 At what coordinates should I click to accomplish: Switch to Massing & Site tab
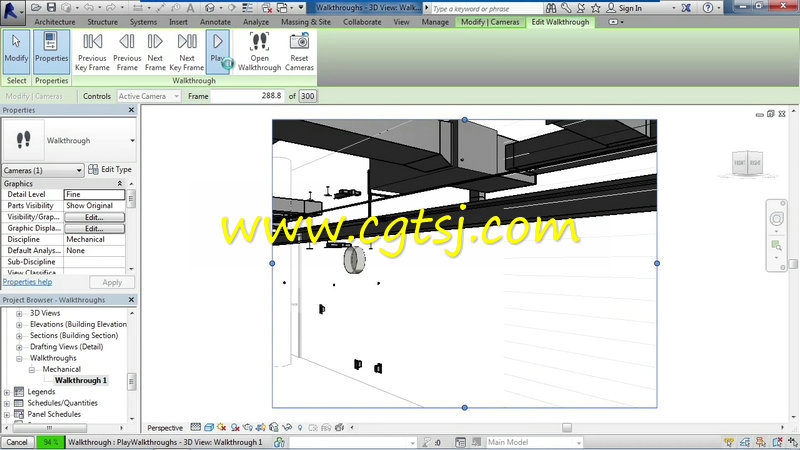point(306,22)
